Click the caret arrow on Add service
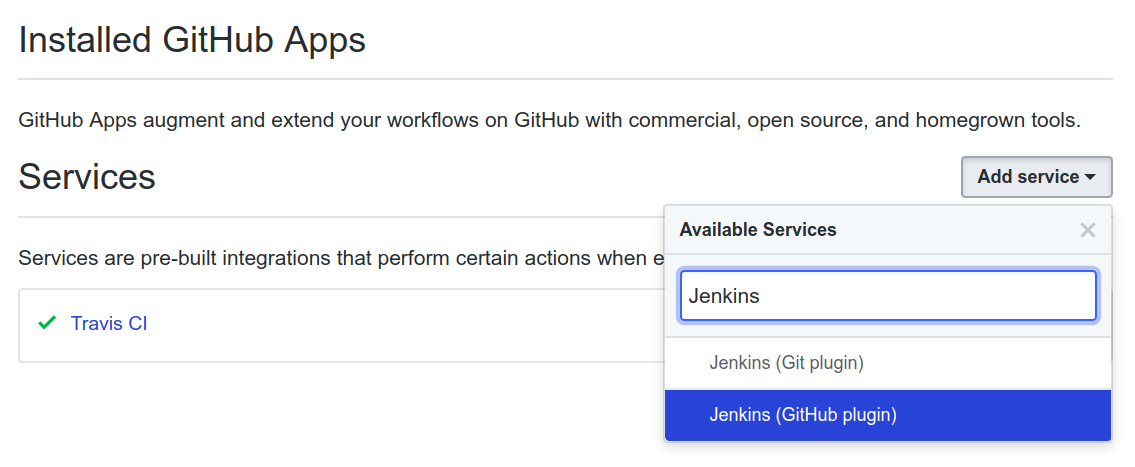Viewport: 1135px width, 467px height. (x=1090, y=178)
